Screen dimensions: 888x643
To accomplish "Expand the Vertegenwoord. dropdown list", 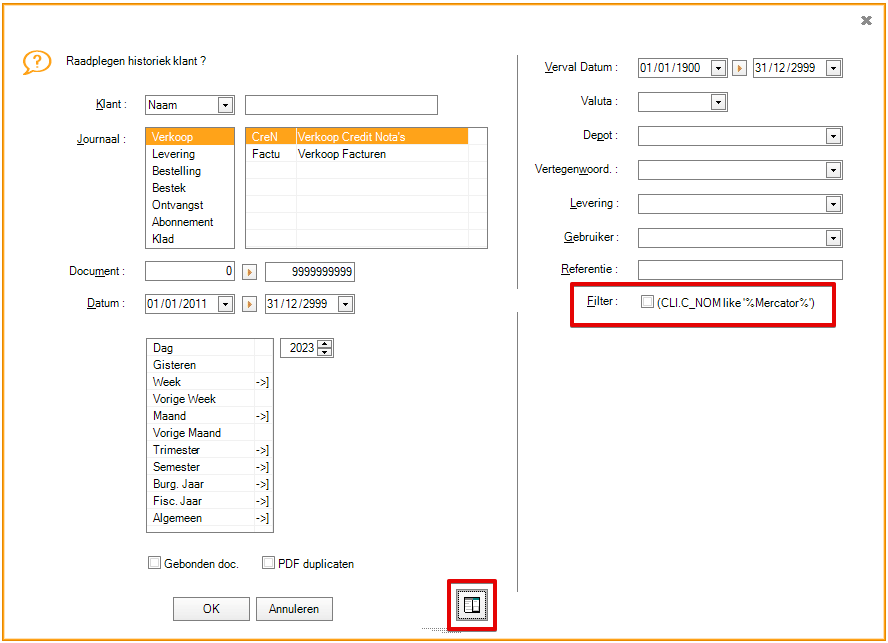I will 832,170.
